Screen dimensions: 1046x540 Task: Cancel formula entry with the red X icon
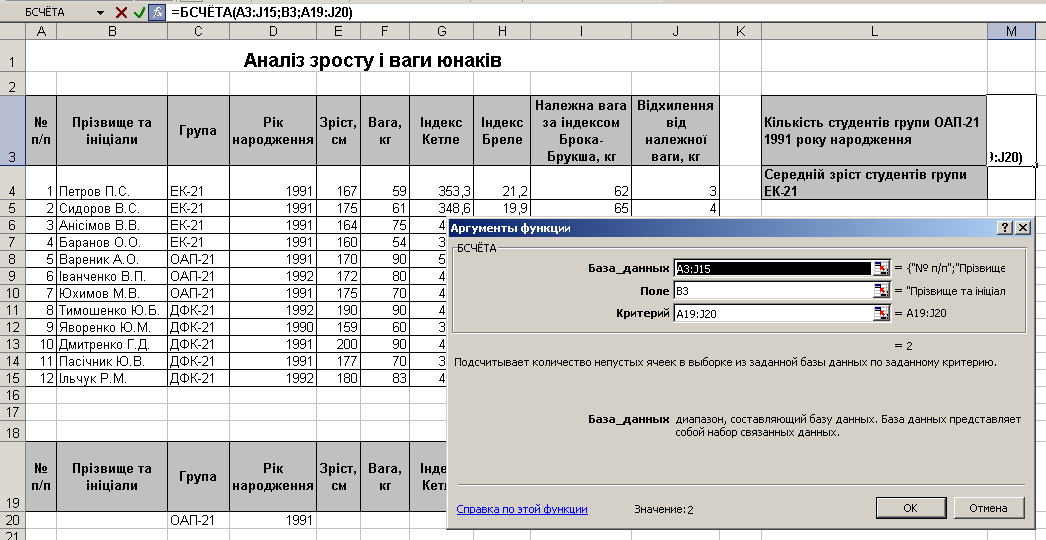[x=121, y=12]
